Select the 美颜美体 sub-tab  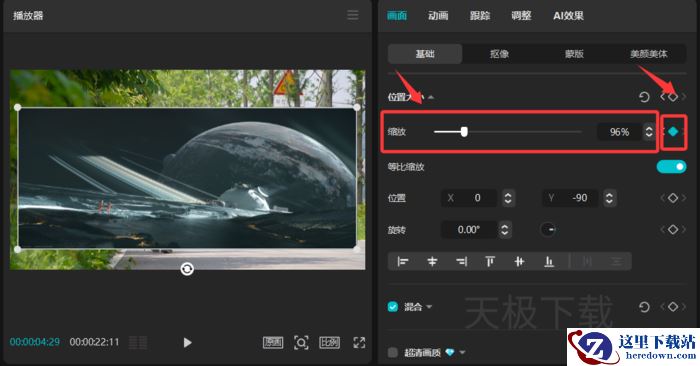coord(649,54)
